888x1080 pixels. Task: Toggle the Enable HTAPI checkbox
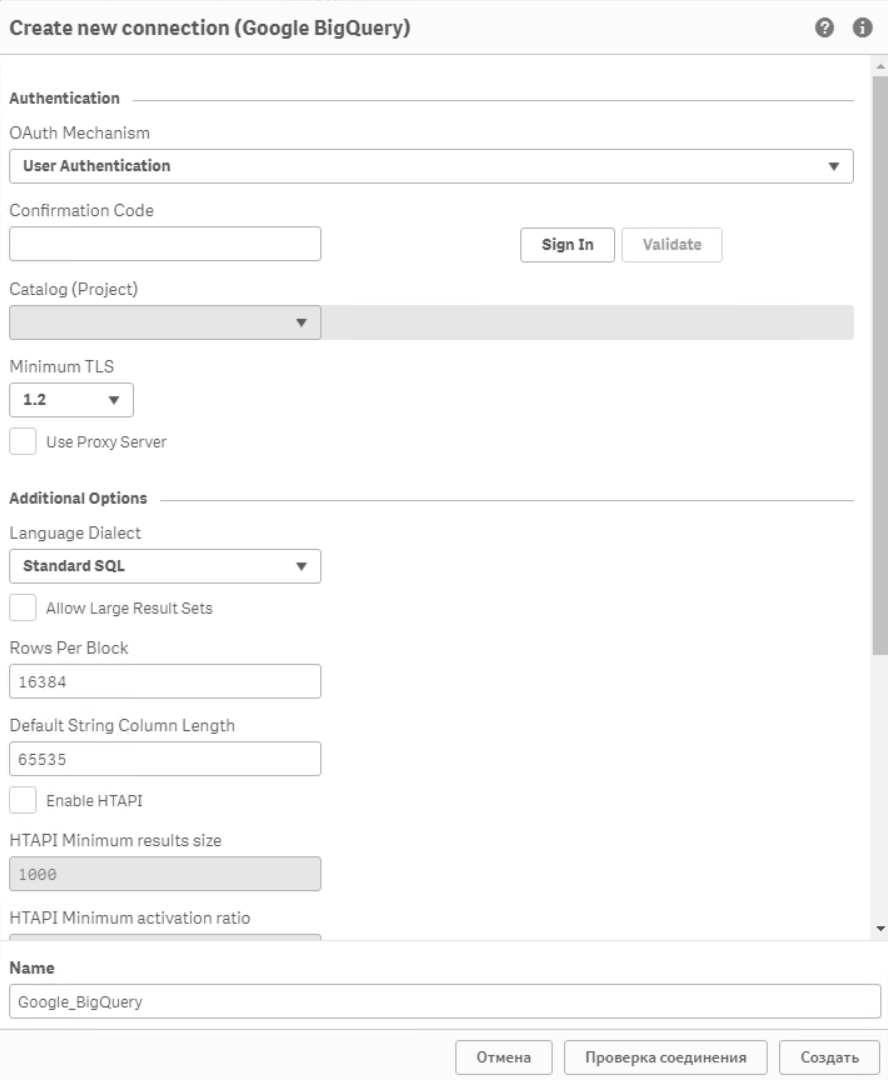tap(23, 800)
